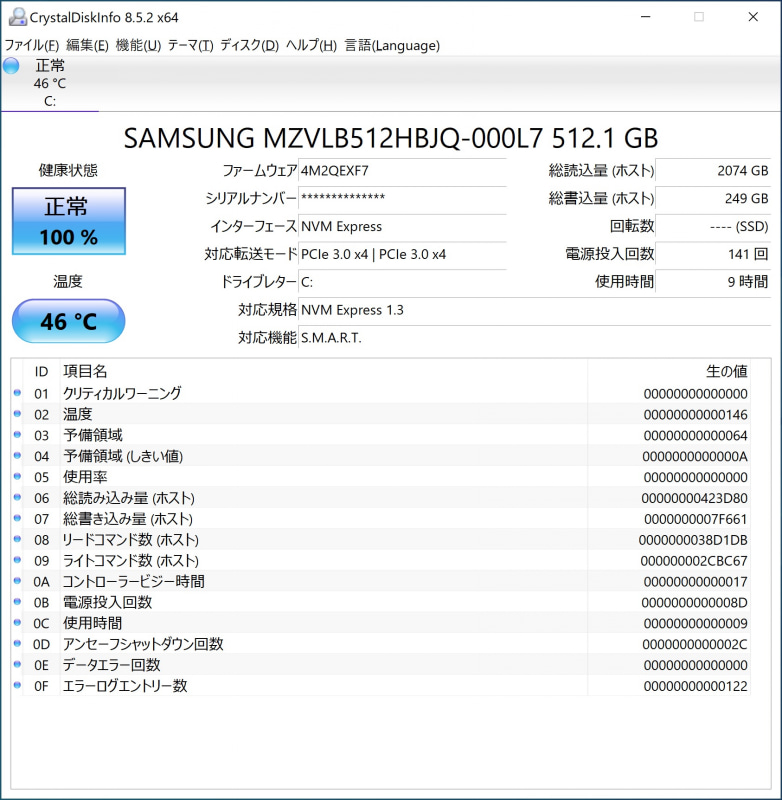Click raw value 00000000423D80
The image size is (782, 800).
click(x=695, y=498)
